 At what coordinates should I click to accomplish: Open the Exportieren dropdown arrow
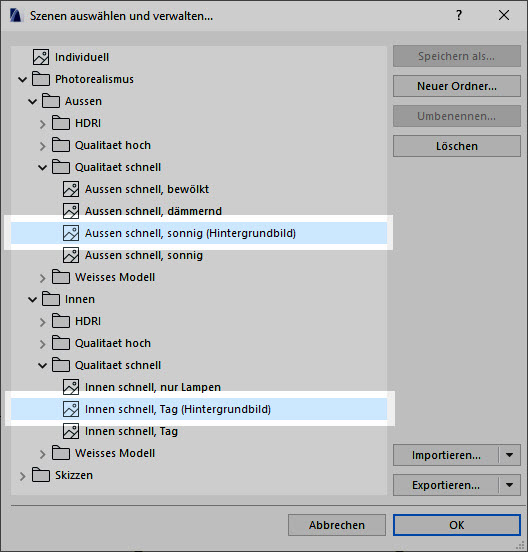click(x=509, y=485)
